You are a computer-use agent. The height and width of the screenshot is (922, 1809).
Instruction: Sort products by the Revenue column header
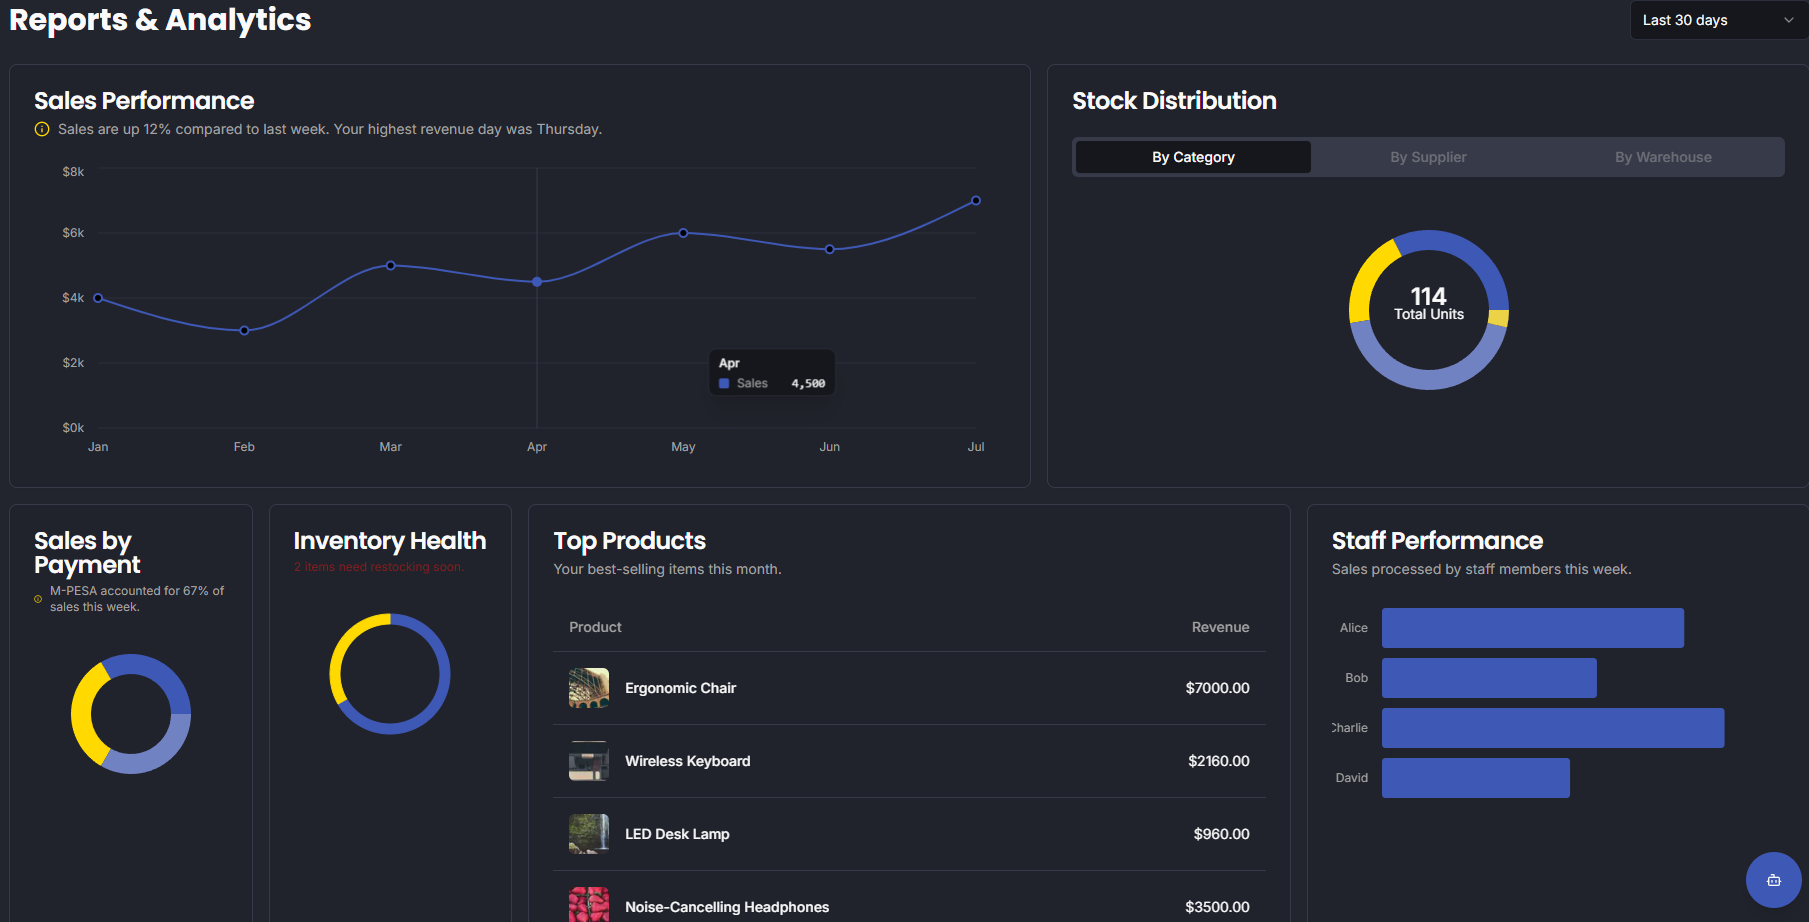(x=1220, y=627)
